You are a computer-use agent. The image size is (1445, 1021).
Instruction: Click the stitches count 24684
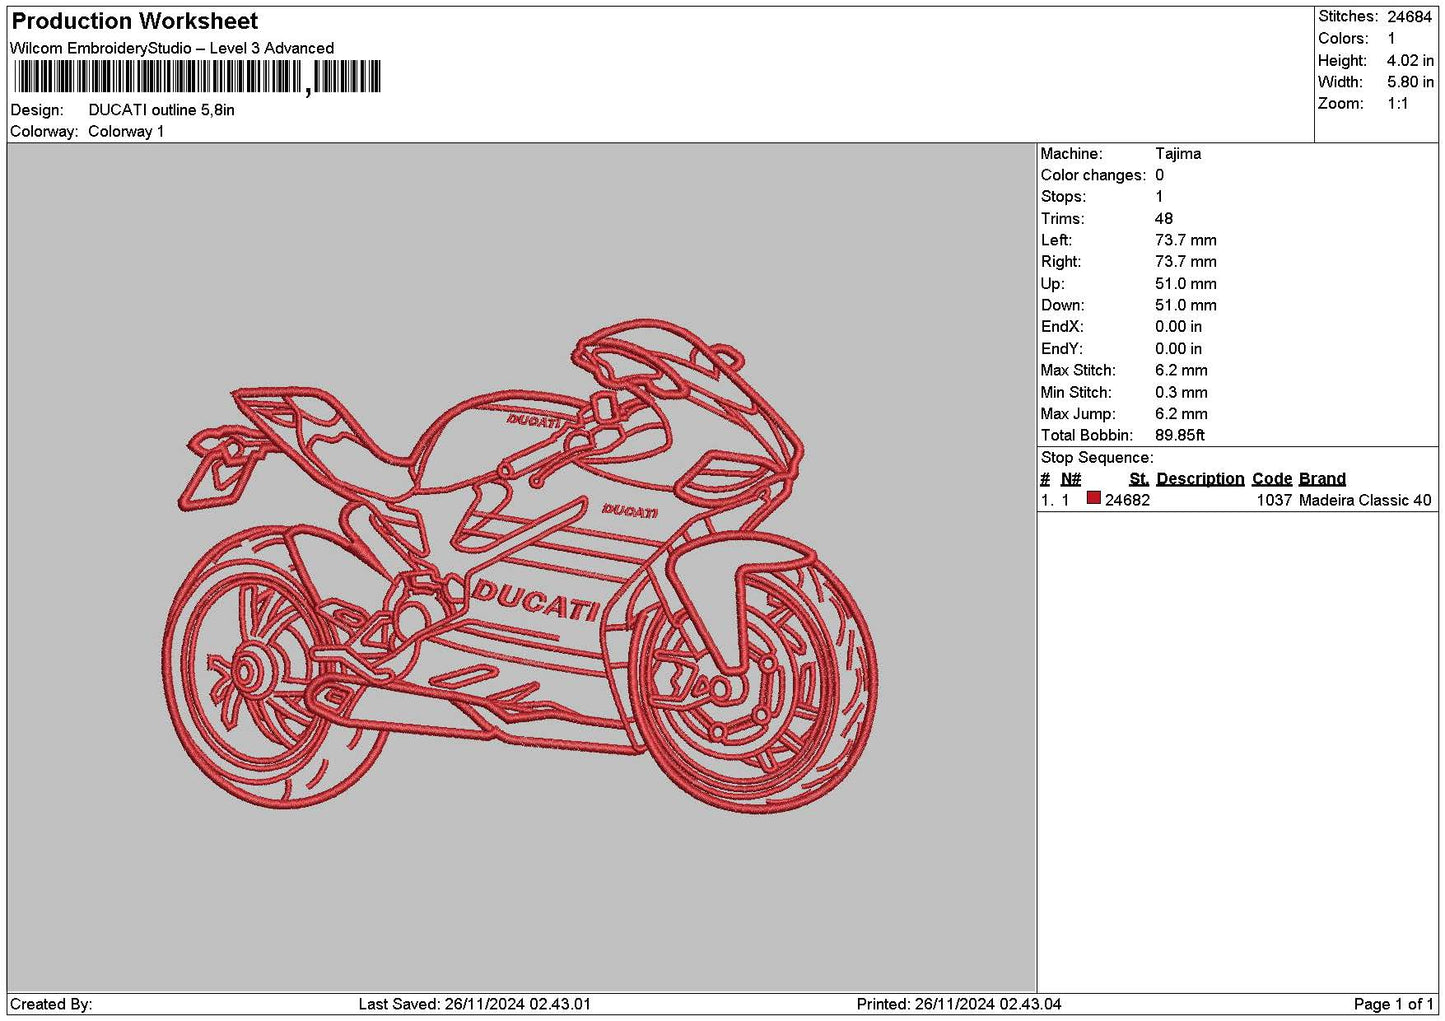1410,17
